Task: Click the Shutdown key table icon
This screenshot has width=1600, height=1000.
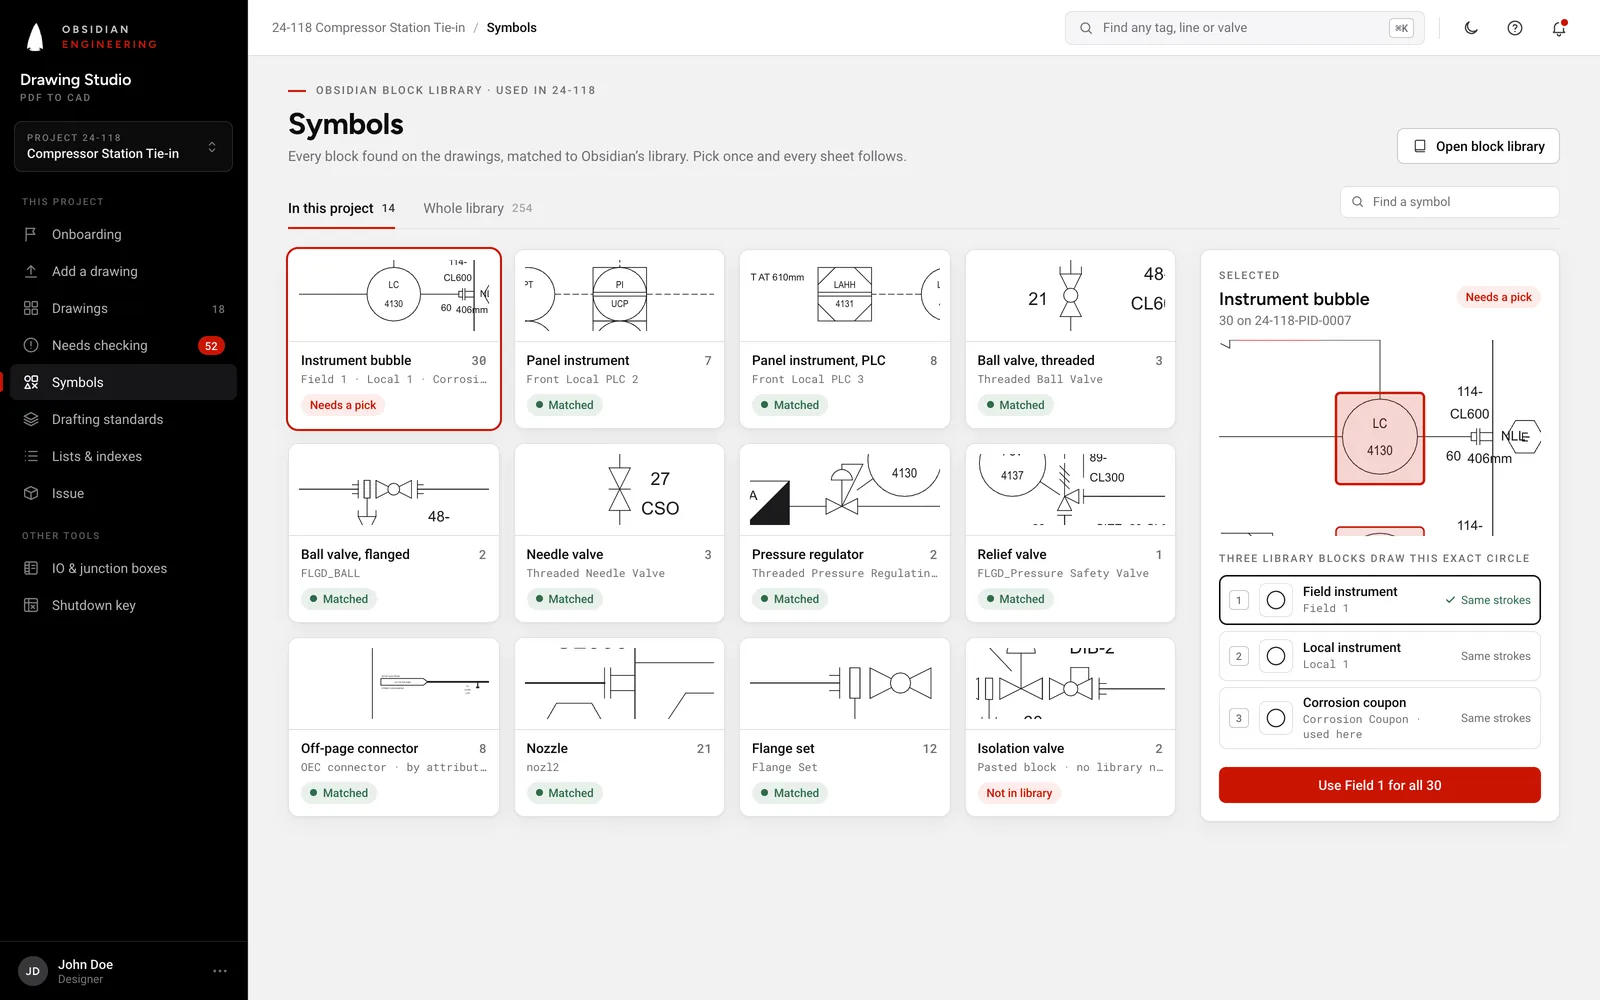Action: pyautogui.click(x=31, y=605)
